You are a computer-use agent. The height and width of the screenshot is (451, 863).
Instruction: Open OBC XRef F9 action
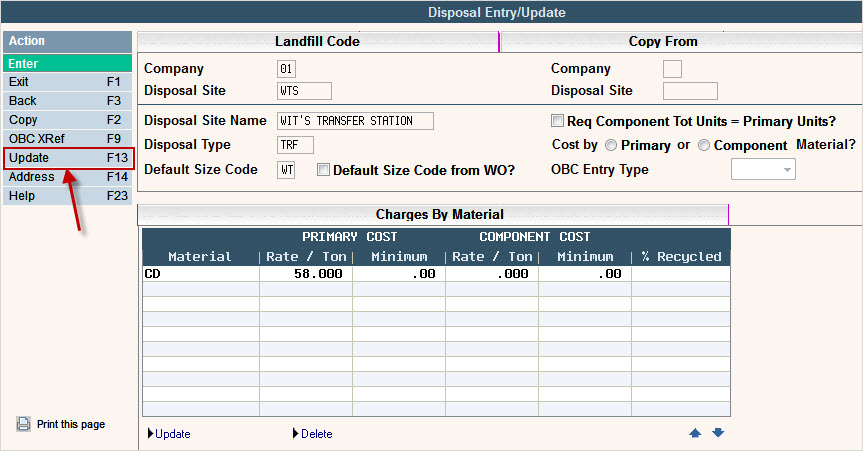click(x=68, y=139)
